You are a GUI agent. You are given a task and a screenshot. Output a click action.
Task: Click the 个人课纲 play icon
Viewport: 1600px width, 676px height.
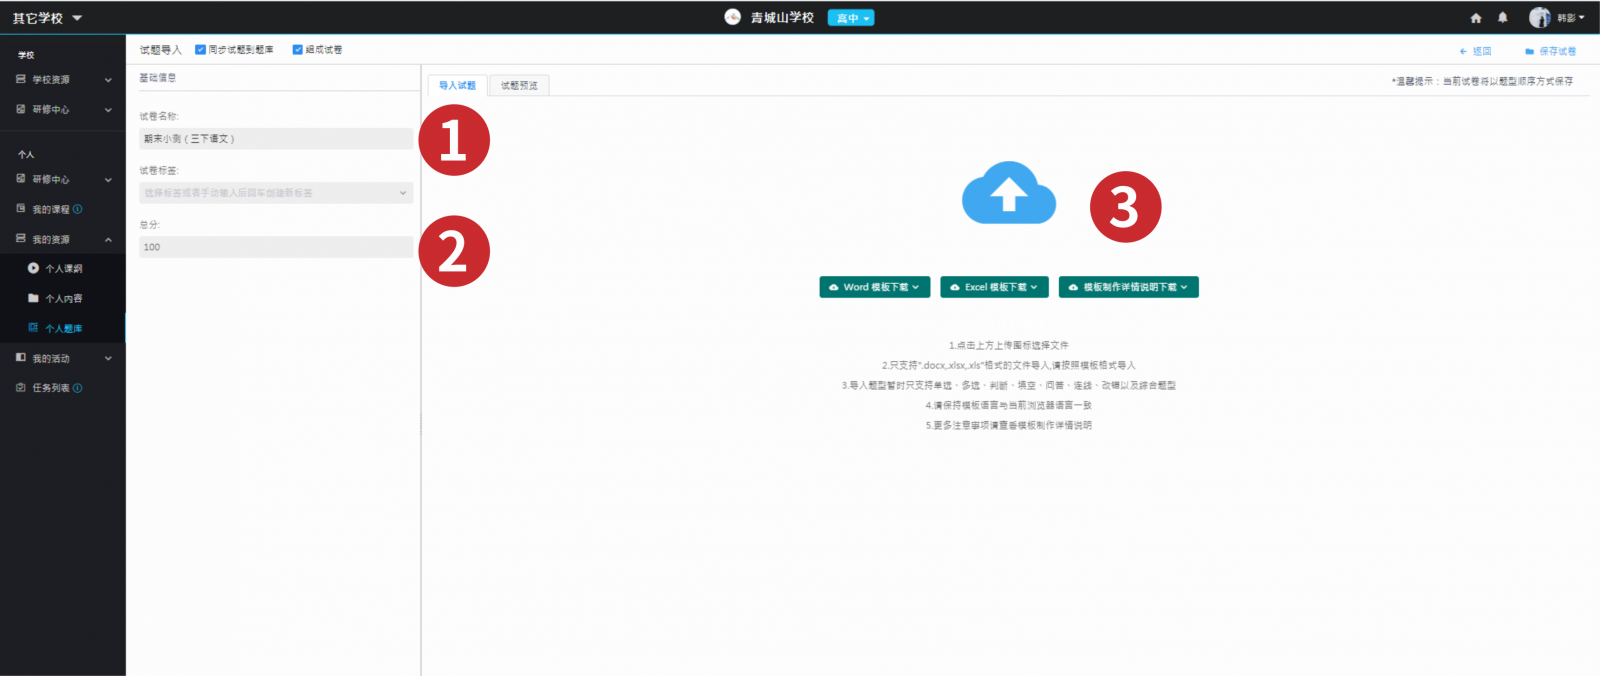pos(33,268)
